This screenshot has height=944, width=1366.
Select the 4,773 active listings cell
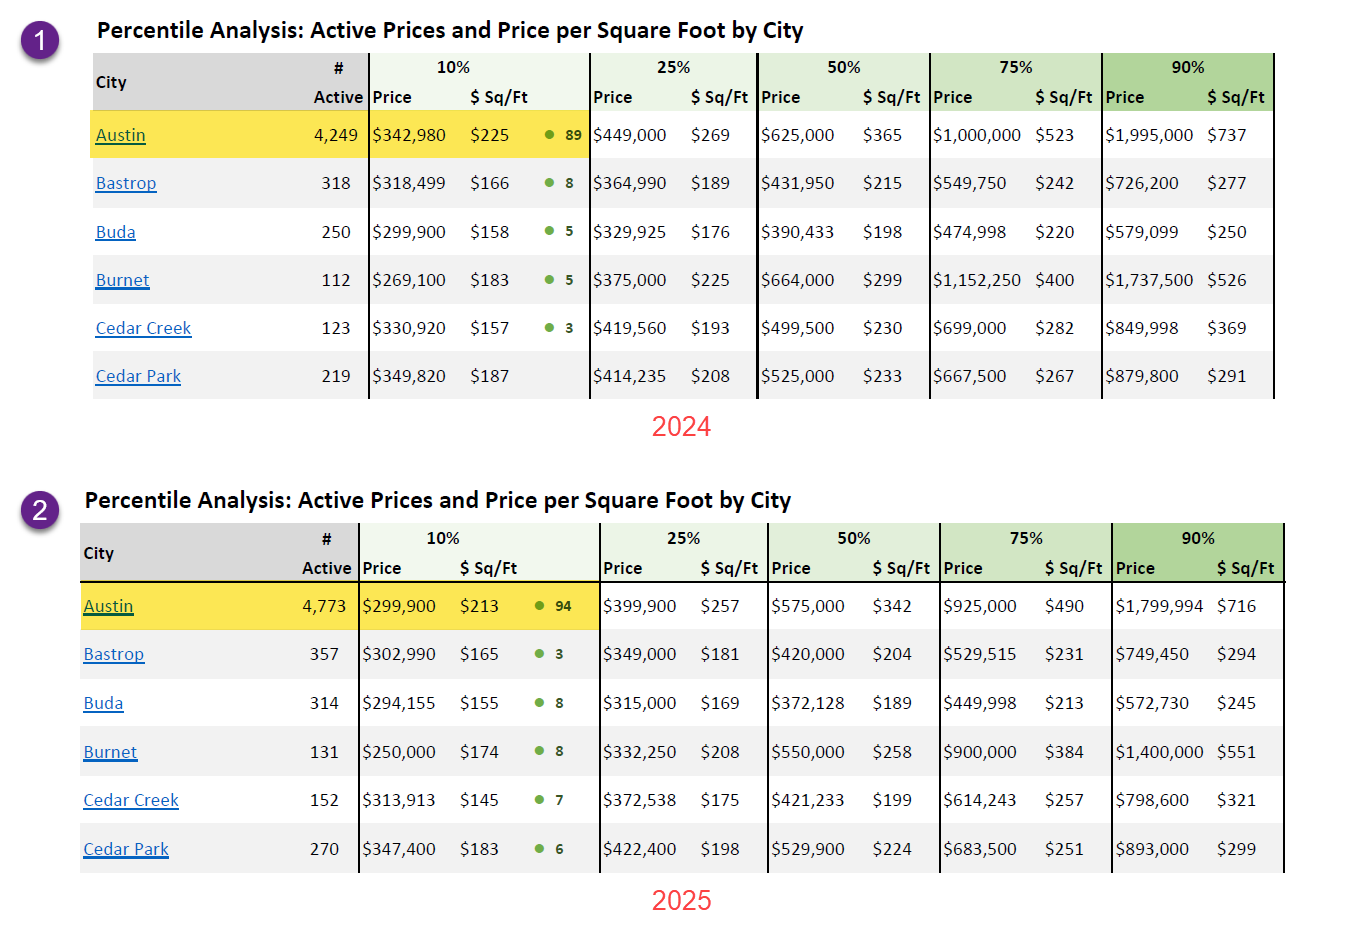(x=324, y=606)
